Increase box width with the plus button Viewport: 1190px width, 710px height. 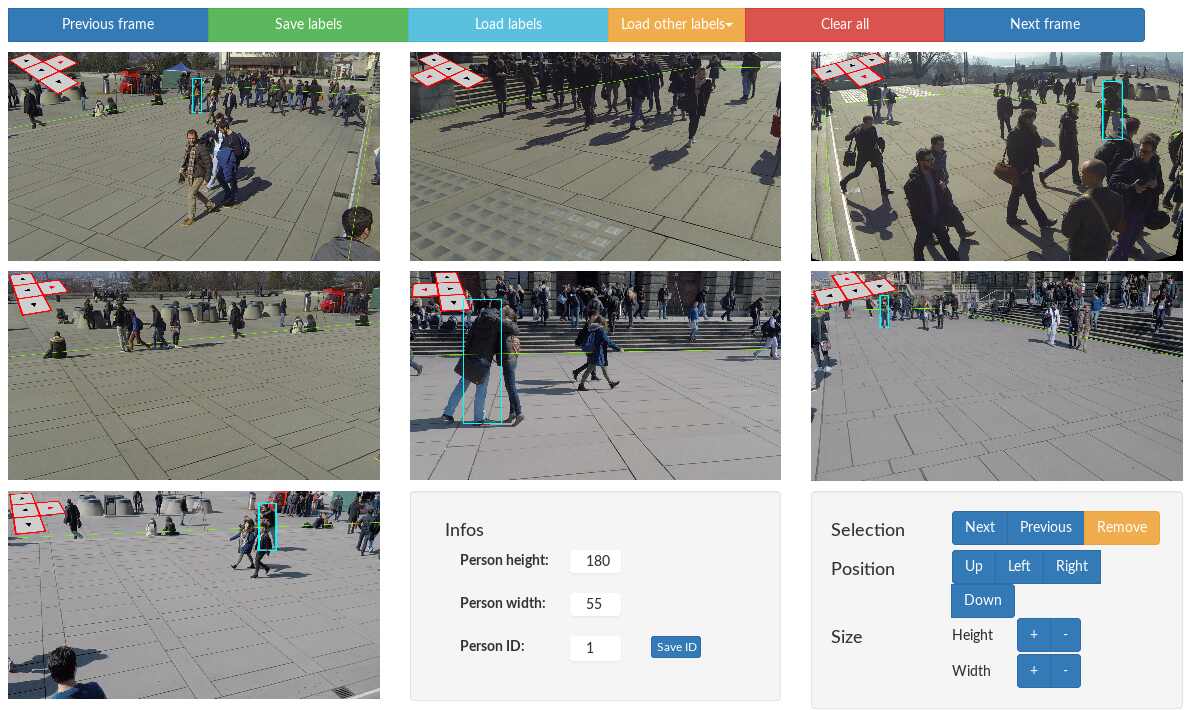(x=1034, y=671)
